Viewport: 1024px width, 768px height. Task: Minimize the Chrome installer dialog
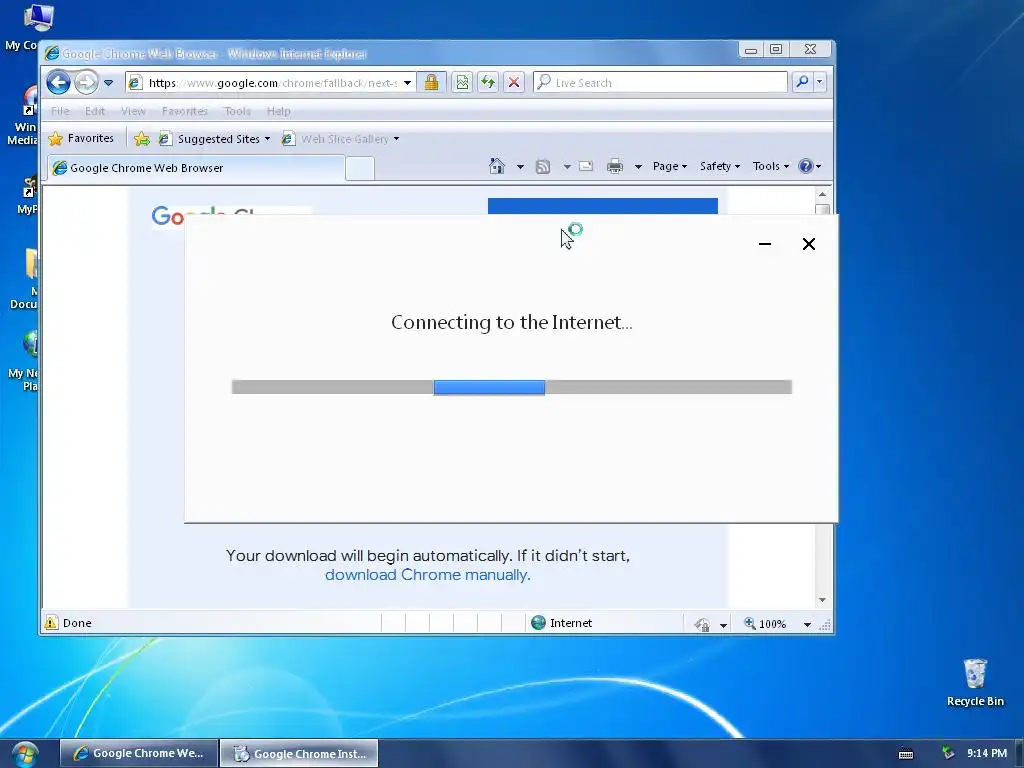tap(765, 244)
